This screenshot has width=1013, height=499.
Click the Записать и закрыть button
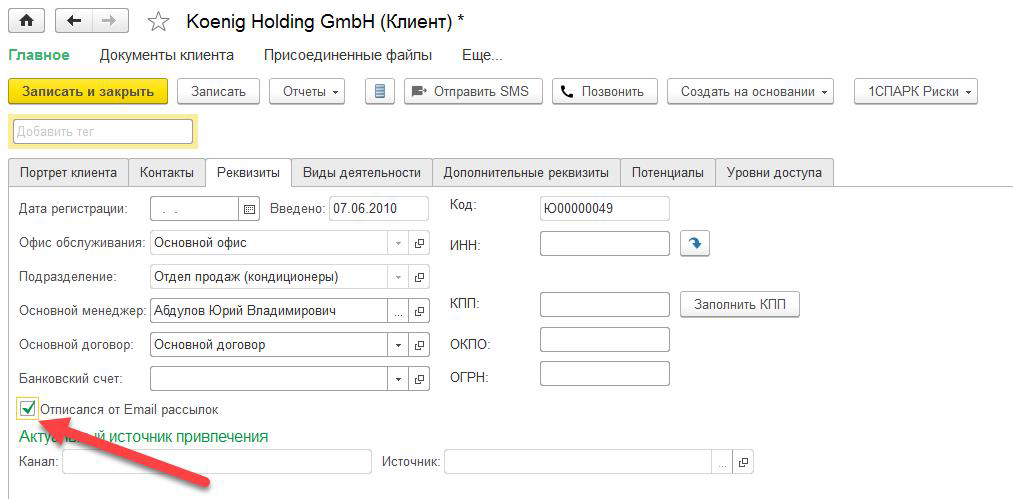click(x=88, y=91)
